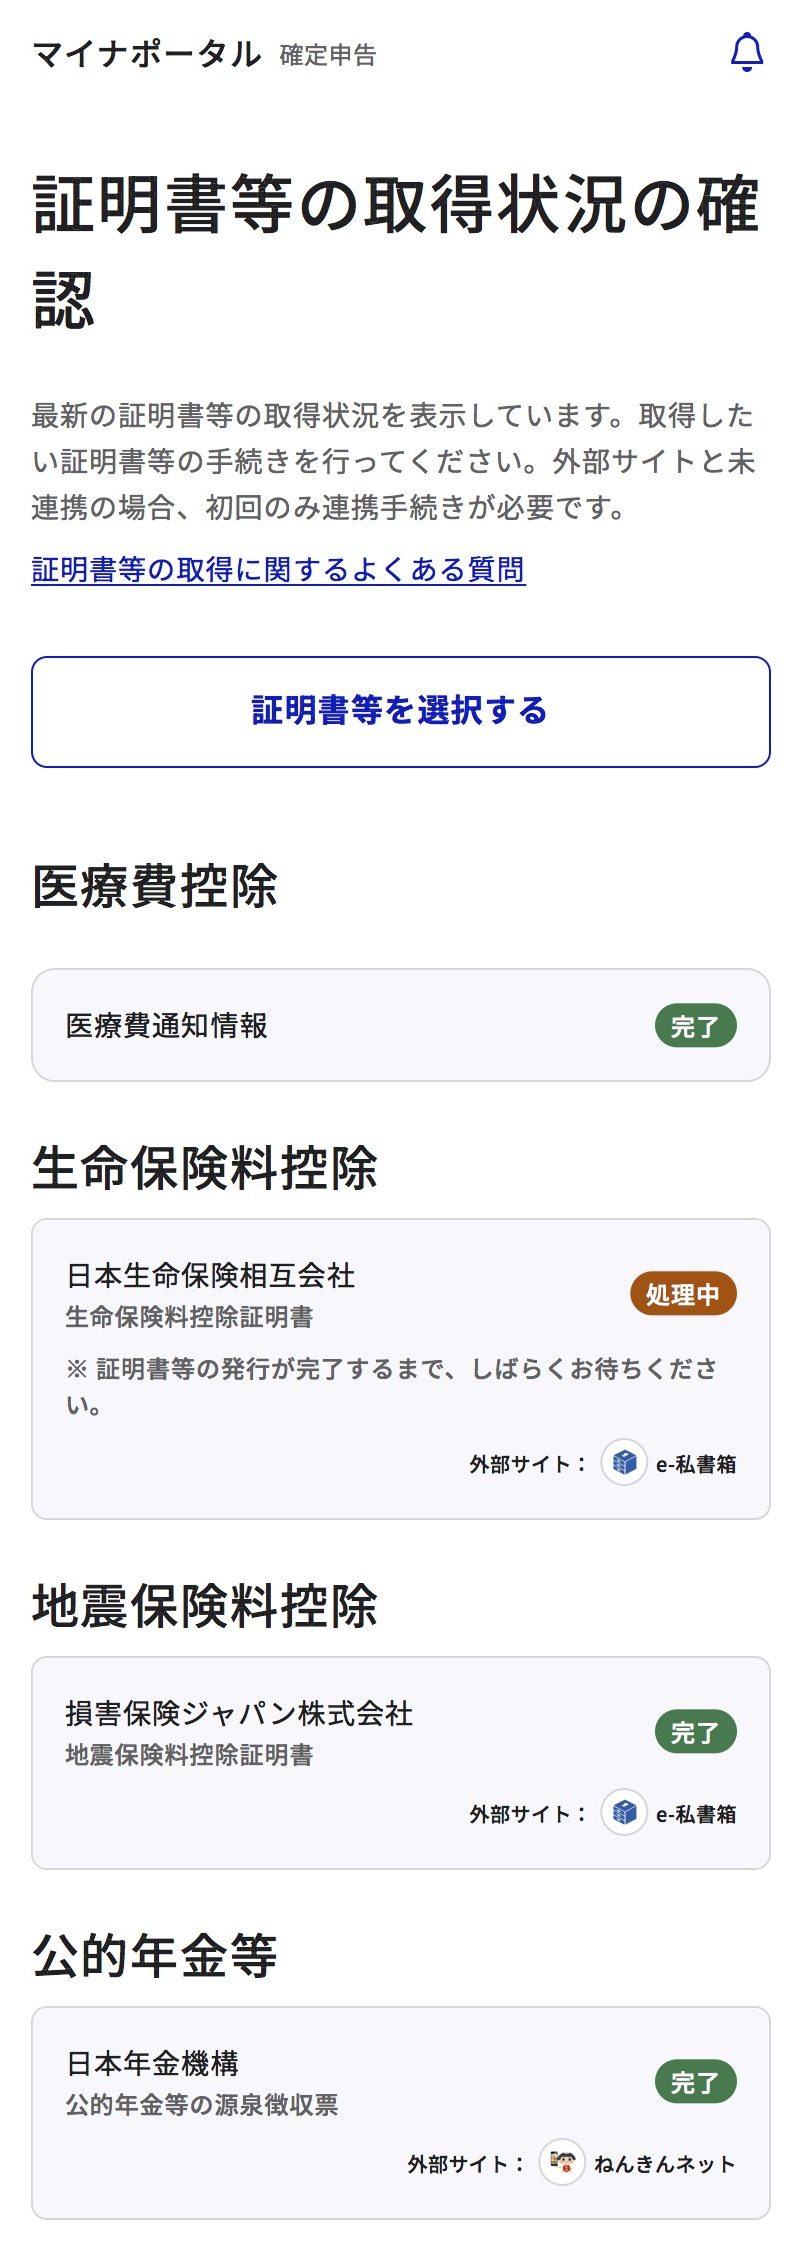This screenshot has height=2267, width=802.
Task: Click e-私書箱 icon in earthquake insurance card
Action: coord(624,1813)
